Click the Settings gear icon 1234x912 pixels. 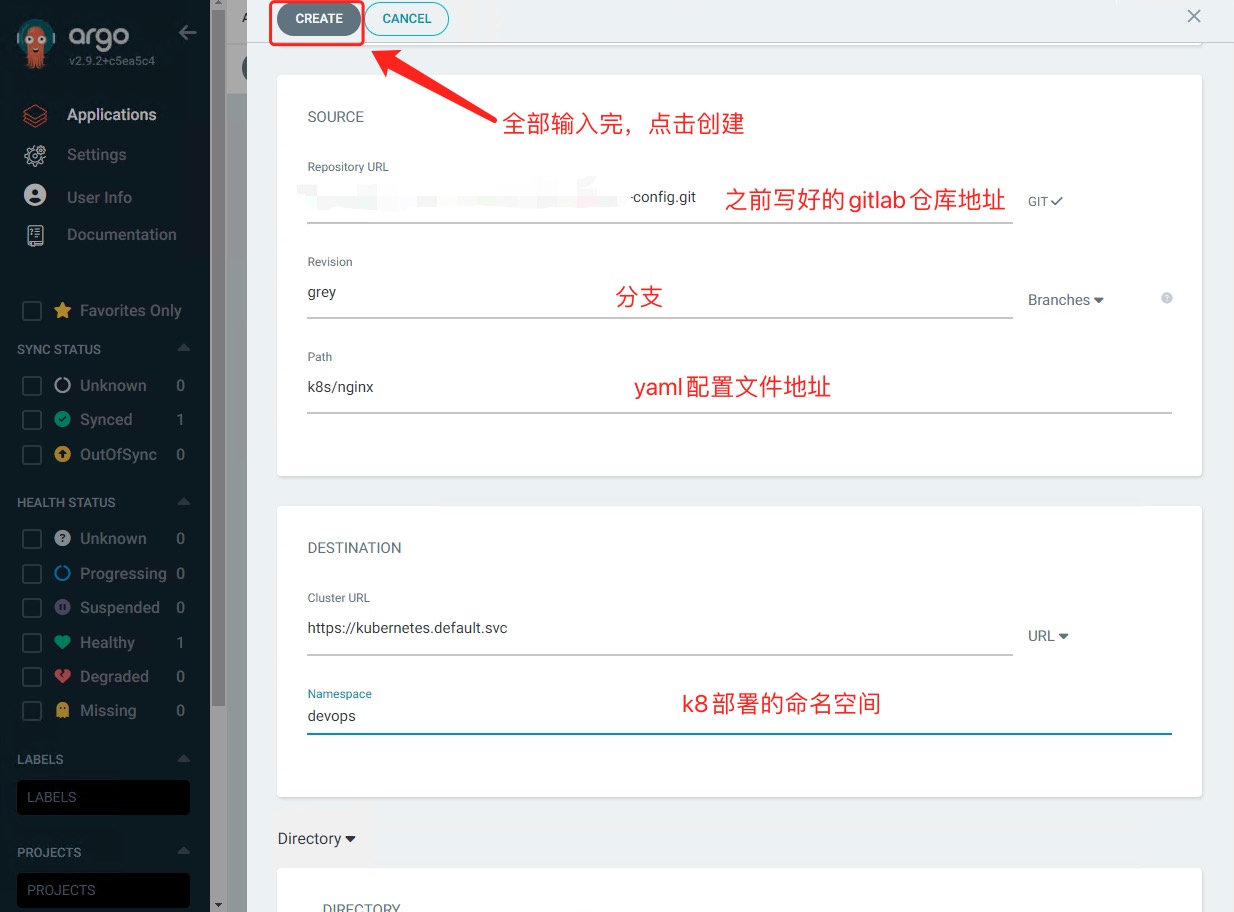click(x=35, y=155)
